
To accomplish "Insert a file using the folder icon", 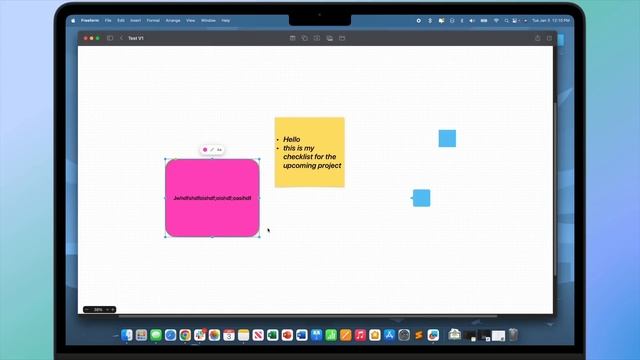I will [x=342, y=38].
